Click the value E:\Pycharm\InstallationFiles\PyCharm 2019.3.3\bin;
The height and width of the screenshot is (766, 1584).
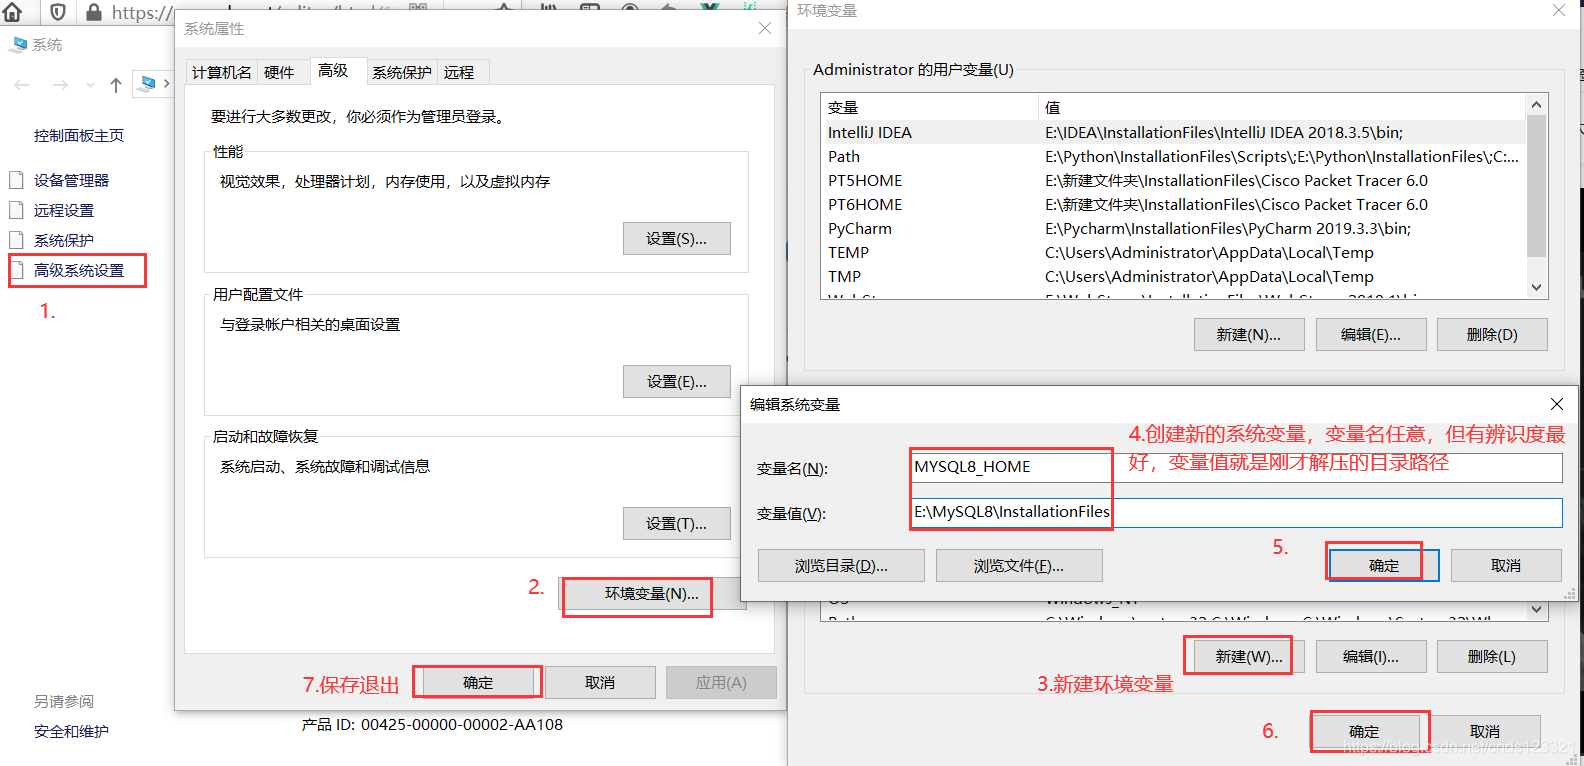[1228, 228]
